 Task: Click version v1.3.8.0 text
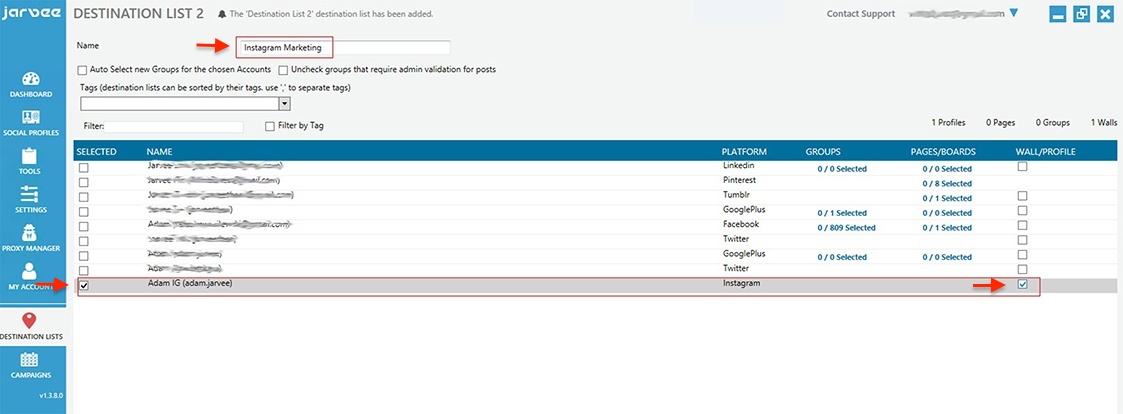coord(49,395)
